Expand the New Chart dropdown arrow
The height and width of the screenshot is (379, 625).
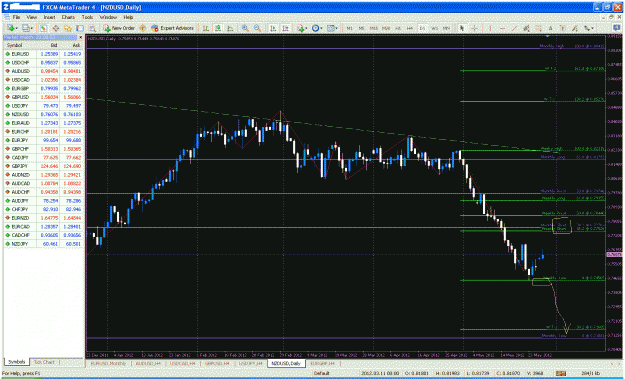[x=17, y=28]
